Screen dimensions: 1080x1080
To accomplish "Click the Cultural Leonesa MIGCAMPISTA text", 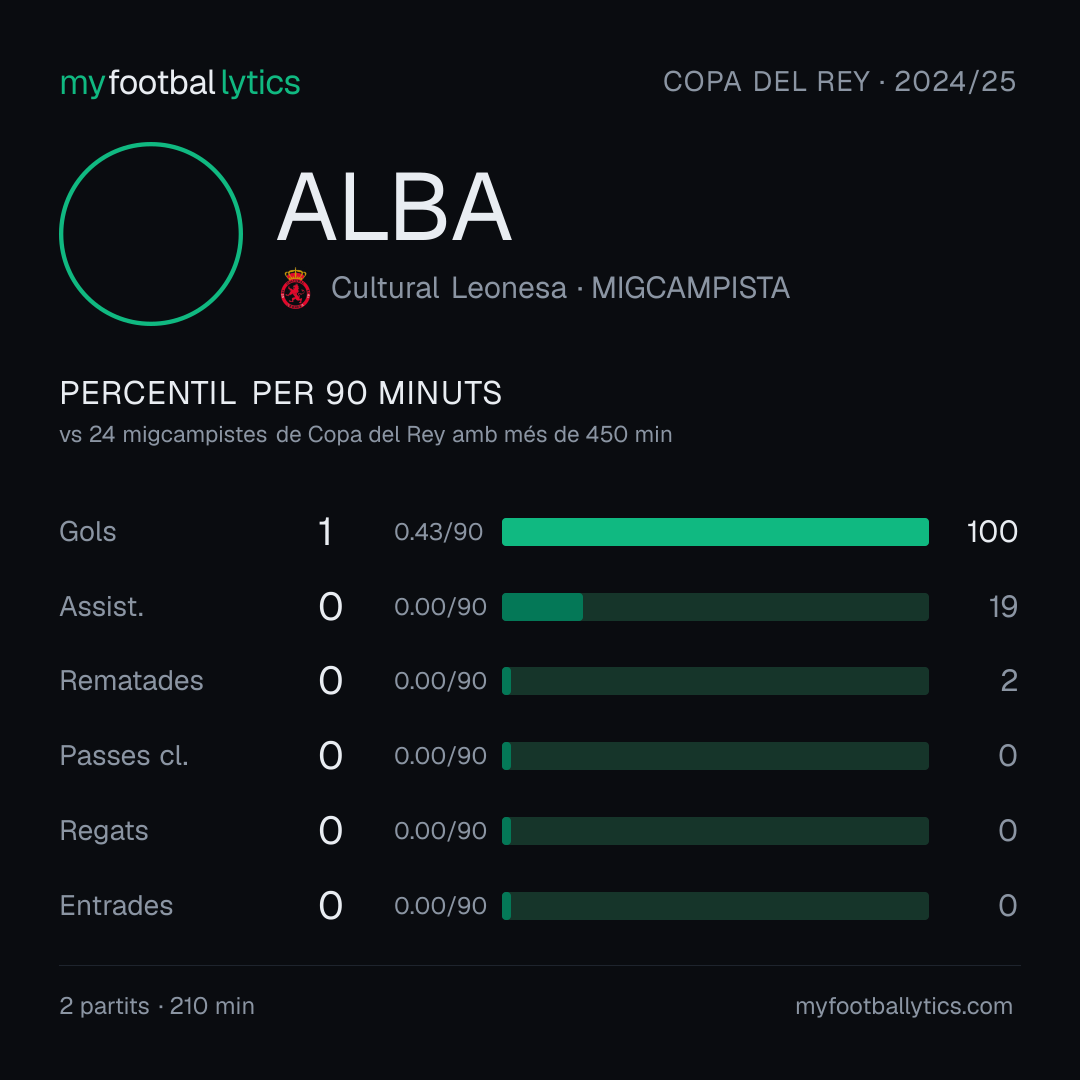I will tap(560, 288).
